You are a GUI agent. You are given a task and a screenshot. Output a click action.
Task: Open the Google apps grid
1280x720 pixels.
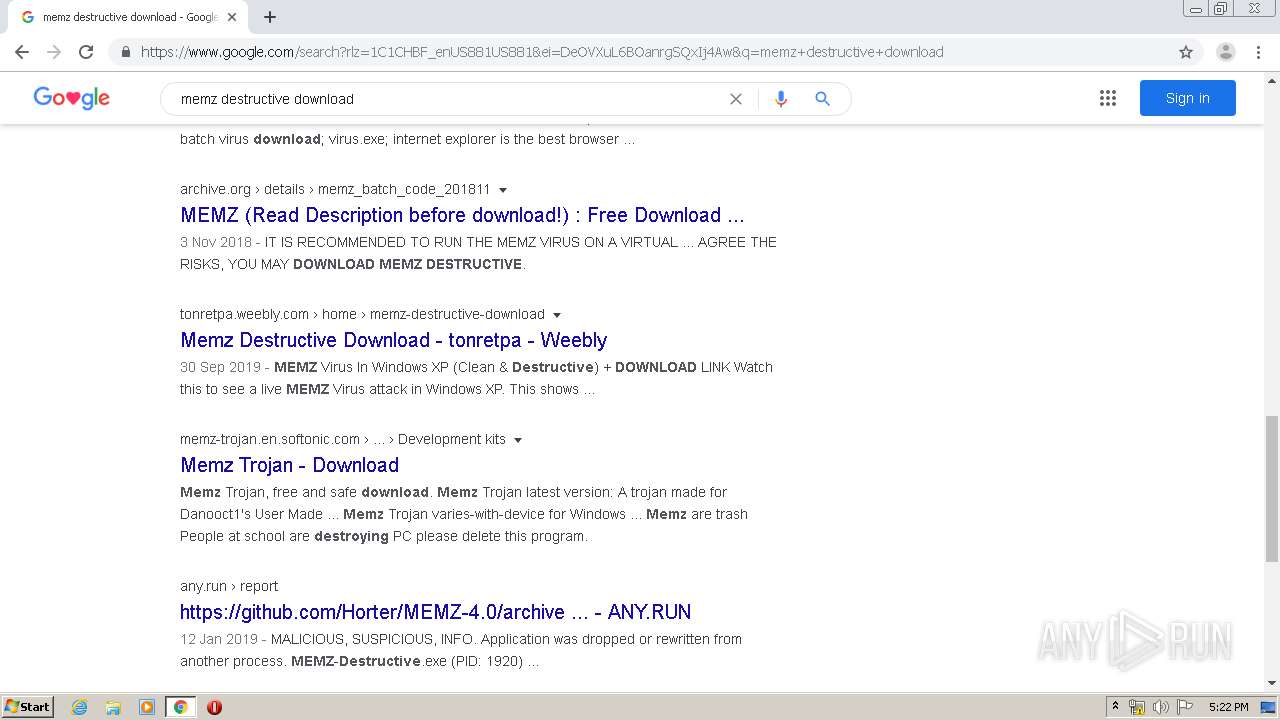(1108, 98)
